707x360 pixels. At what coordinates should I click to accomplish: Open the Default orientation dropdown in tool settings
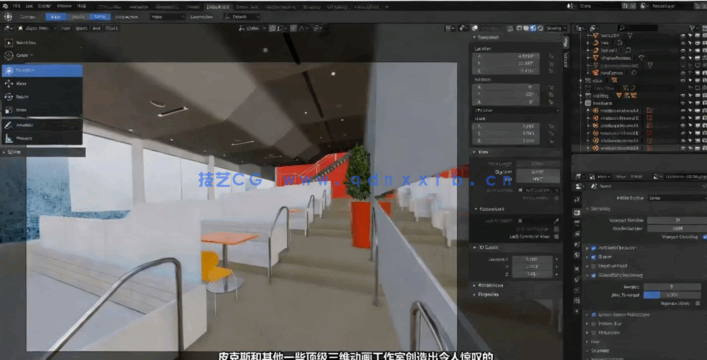[x=243, y=17]
